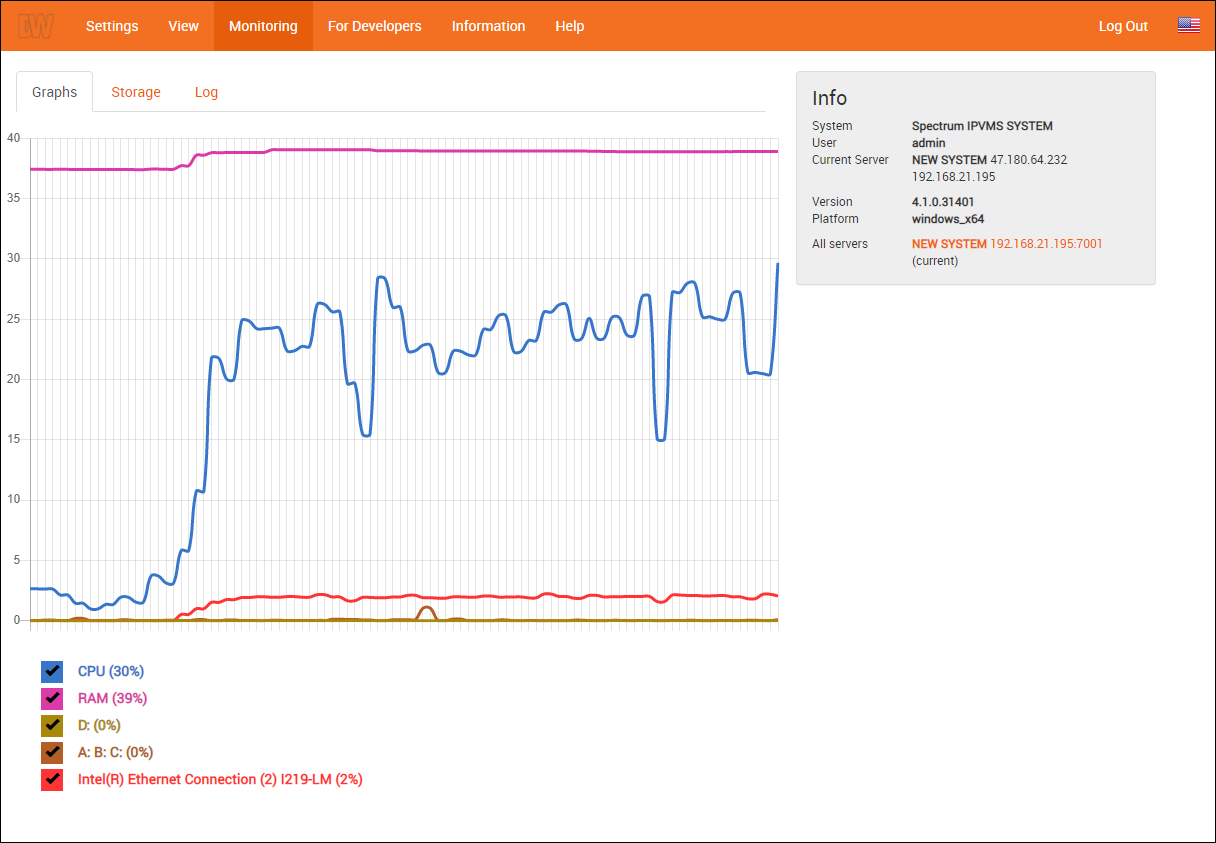
Task: Open the NEW SYSTEM 192.168.21.195:7001 server link
Action: click(x=1006, y=244)
